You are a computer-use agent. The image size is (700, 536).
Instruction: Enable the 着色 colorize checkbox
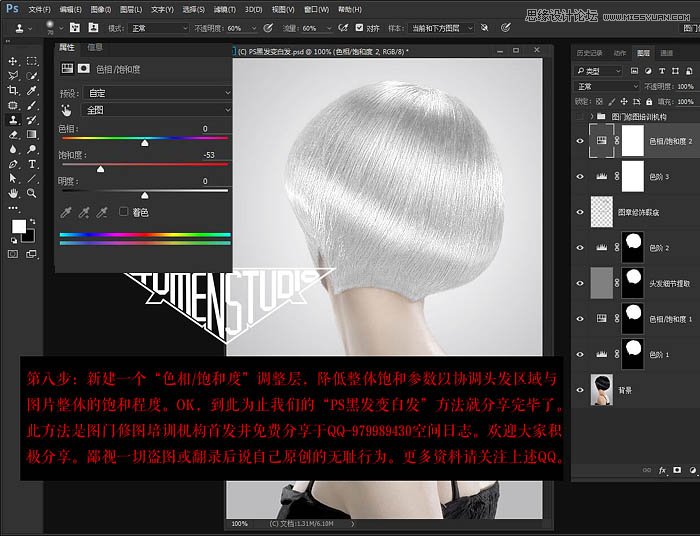[x=124, y=212]
